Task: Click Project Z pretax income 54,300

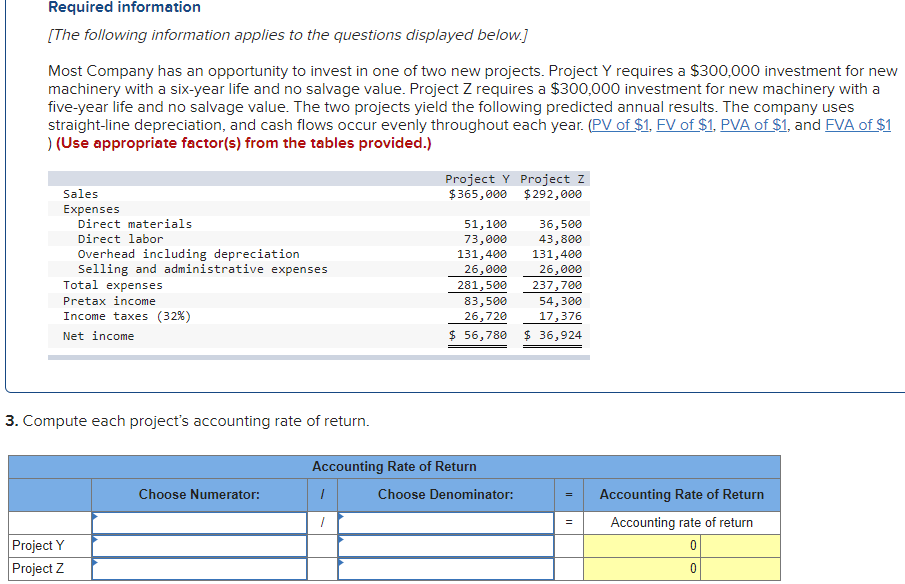Action: (560, 301)
